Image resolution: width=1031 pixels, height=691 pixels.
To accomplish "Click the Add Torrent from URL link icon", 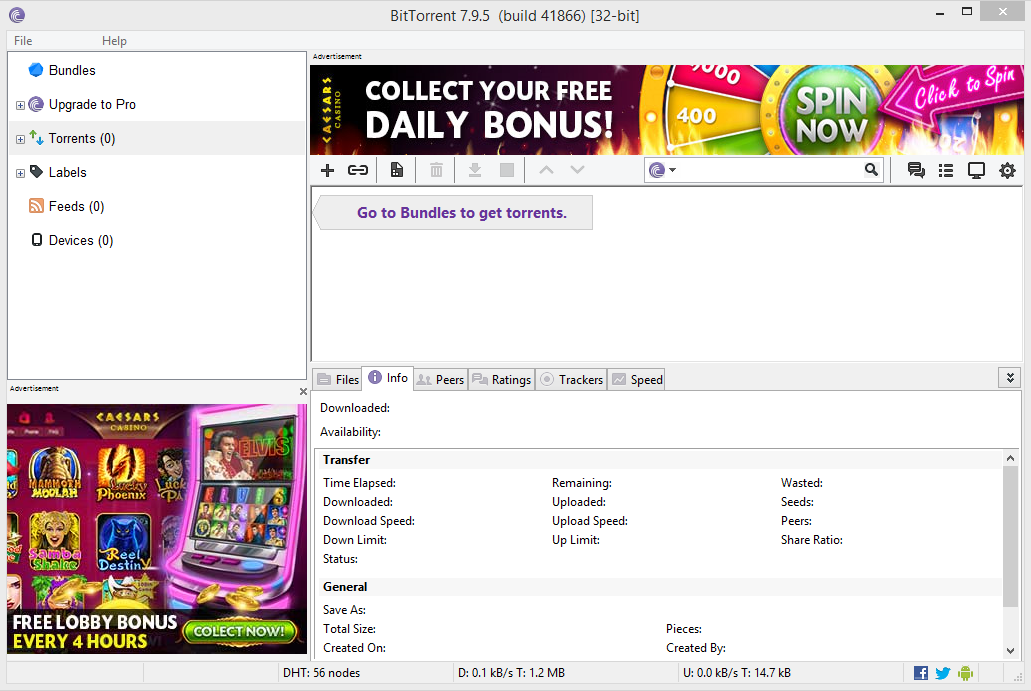I will tap(358, 171).
